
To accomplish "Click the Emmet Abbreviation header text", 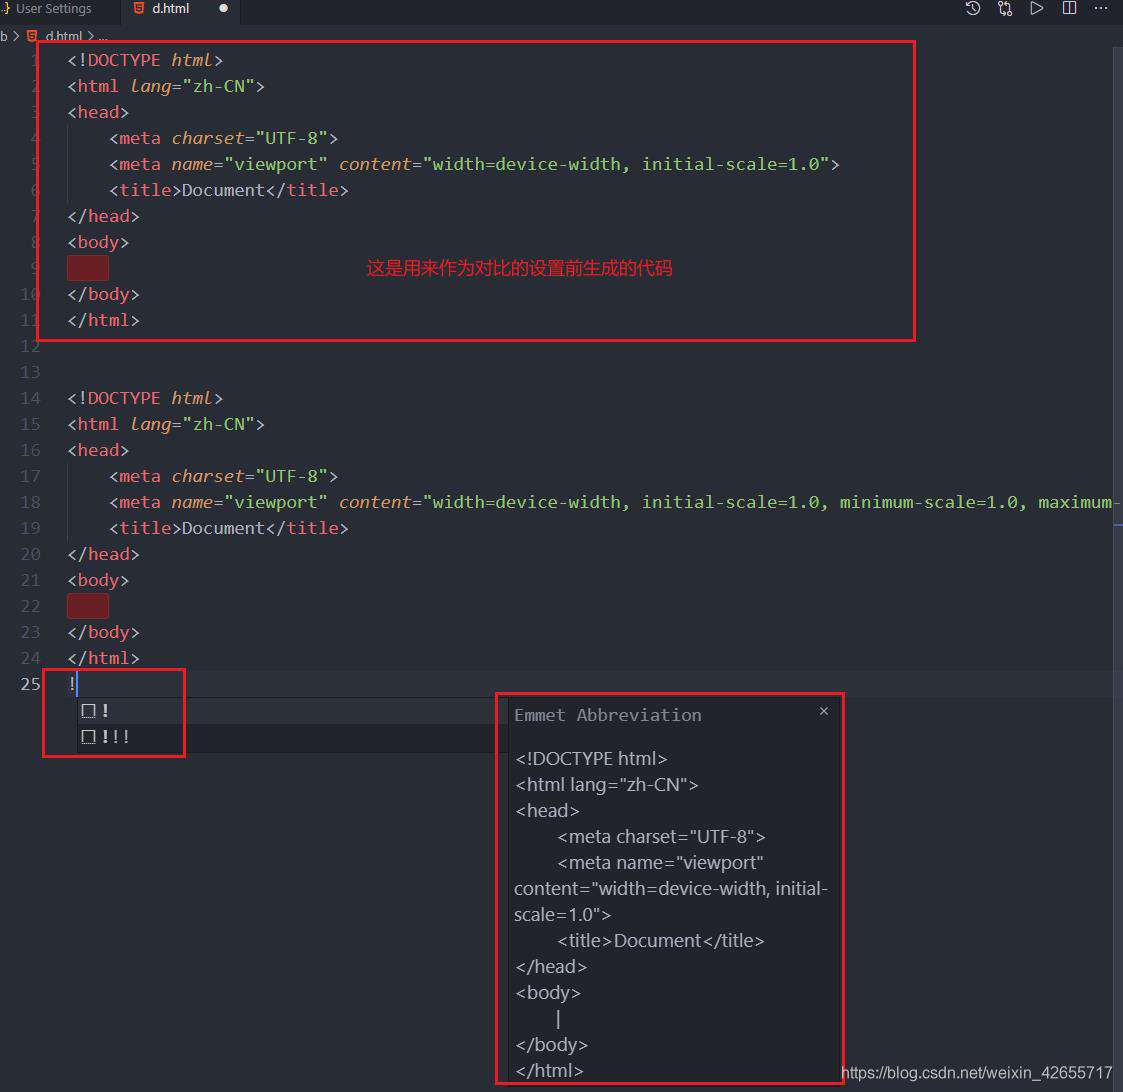I will click(x=607, y=715).
